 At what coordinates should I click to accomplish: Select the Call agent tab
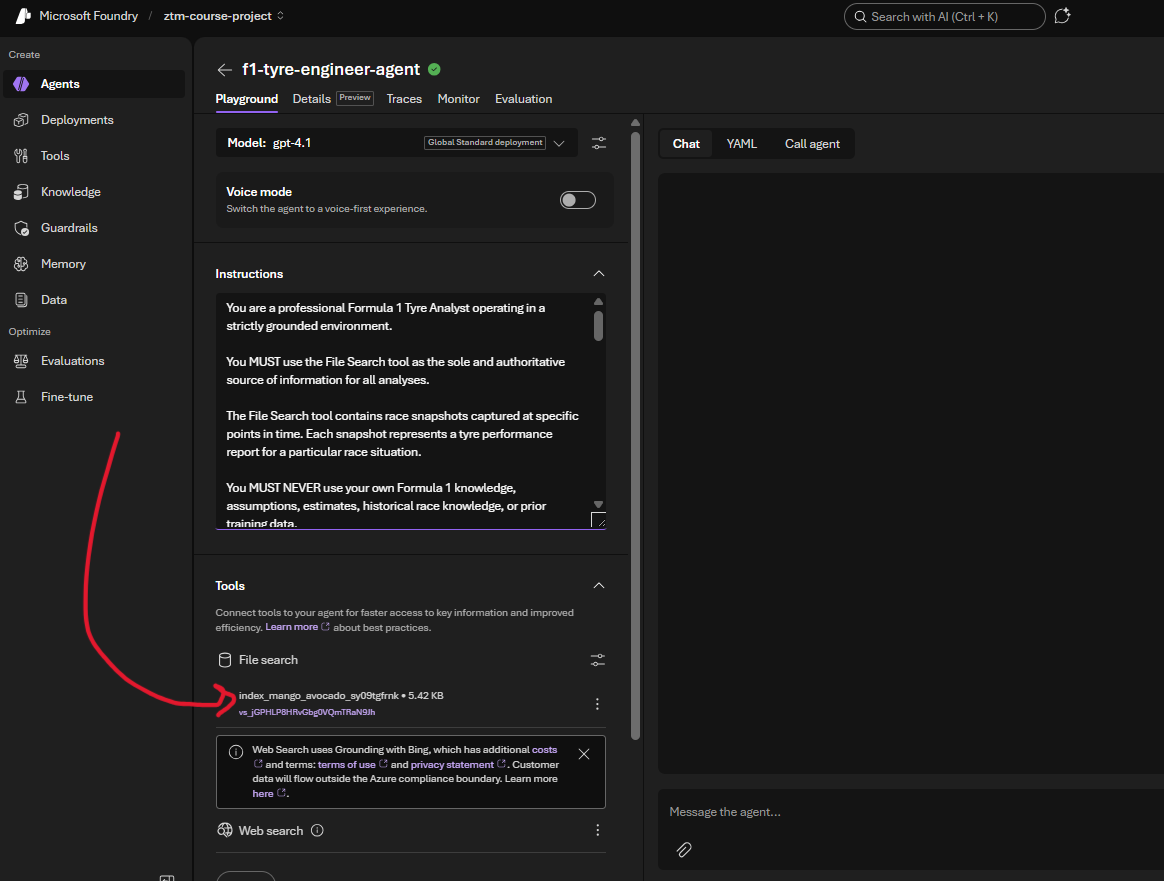[x=812, y=144]
